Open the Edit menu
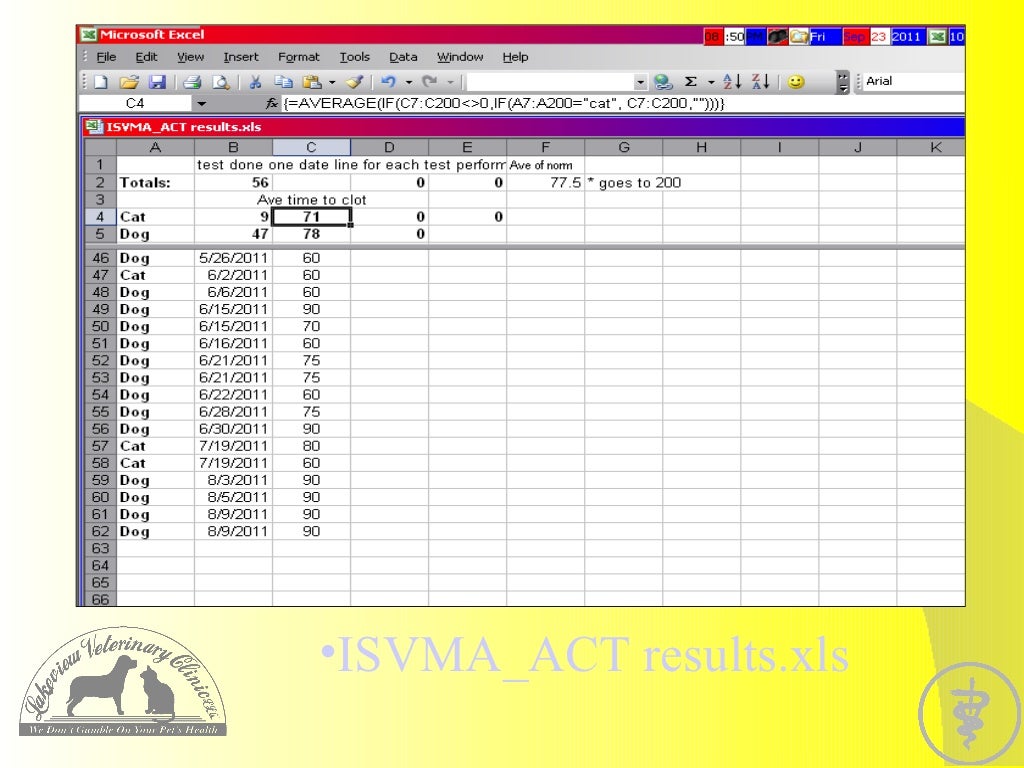Viewport: 1024px width, 768px height. pos(146,57)
